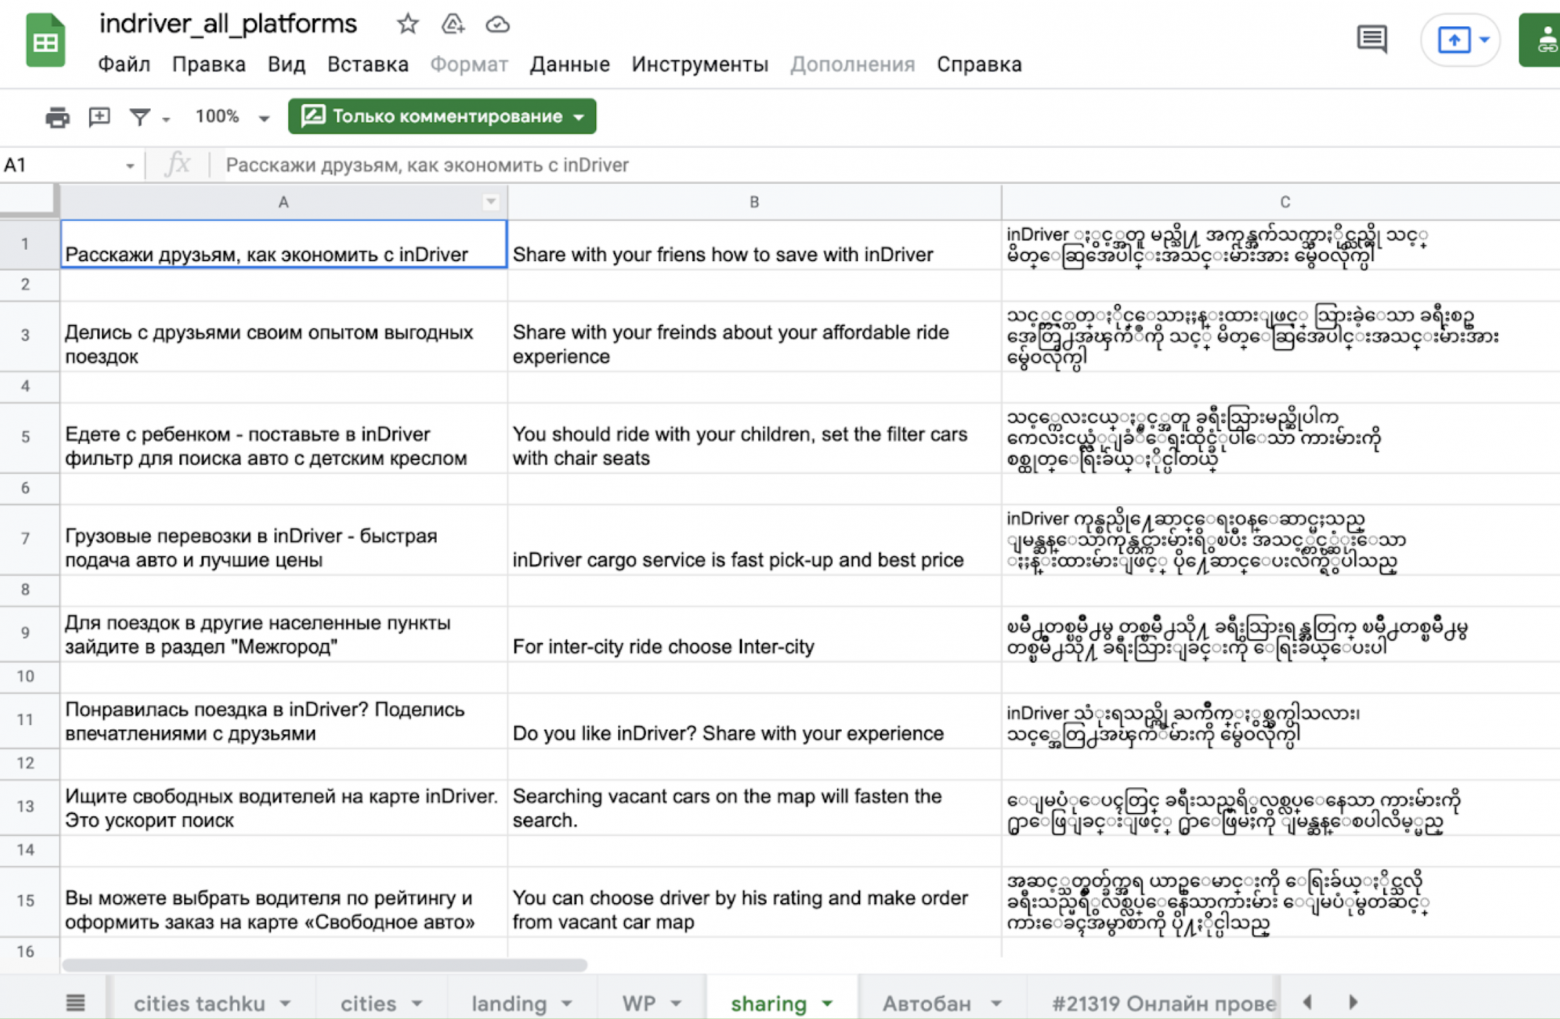Click the add to Drive icon
Viewport: 1560px width, 1019px height.
pyautogui.click(x=453, y=24)
